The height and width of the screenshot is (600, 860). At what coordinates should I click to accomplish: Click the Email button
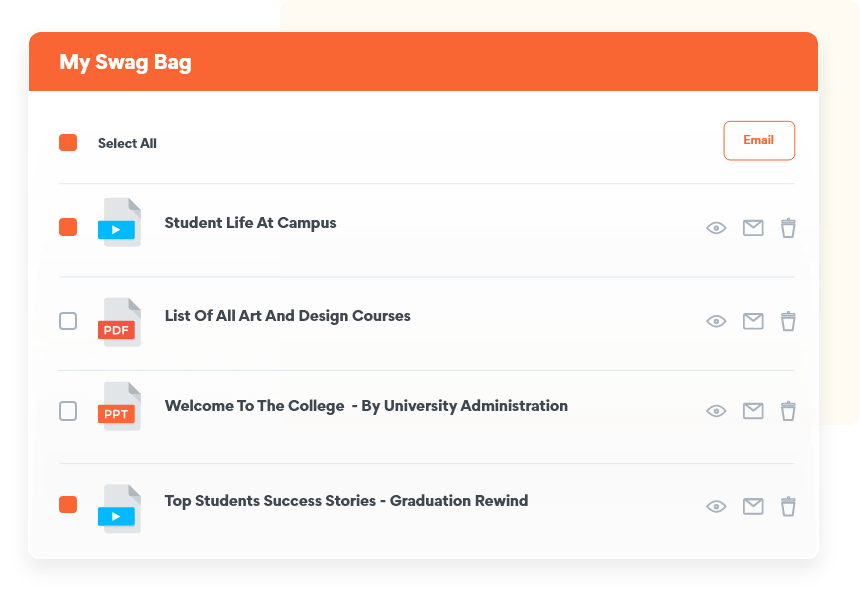[759, 141]
